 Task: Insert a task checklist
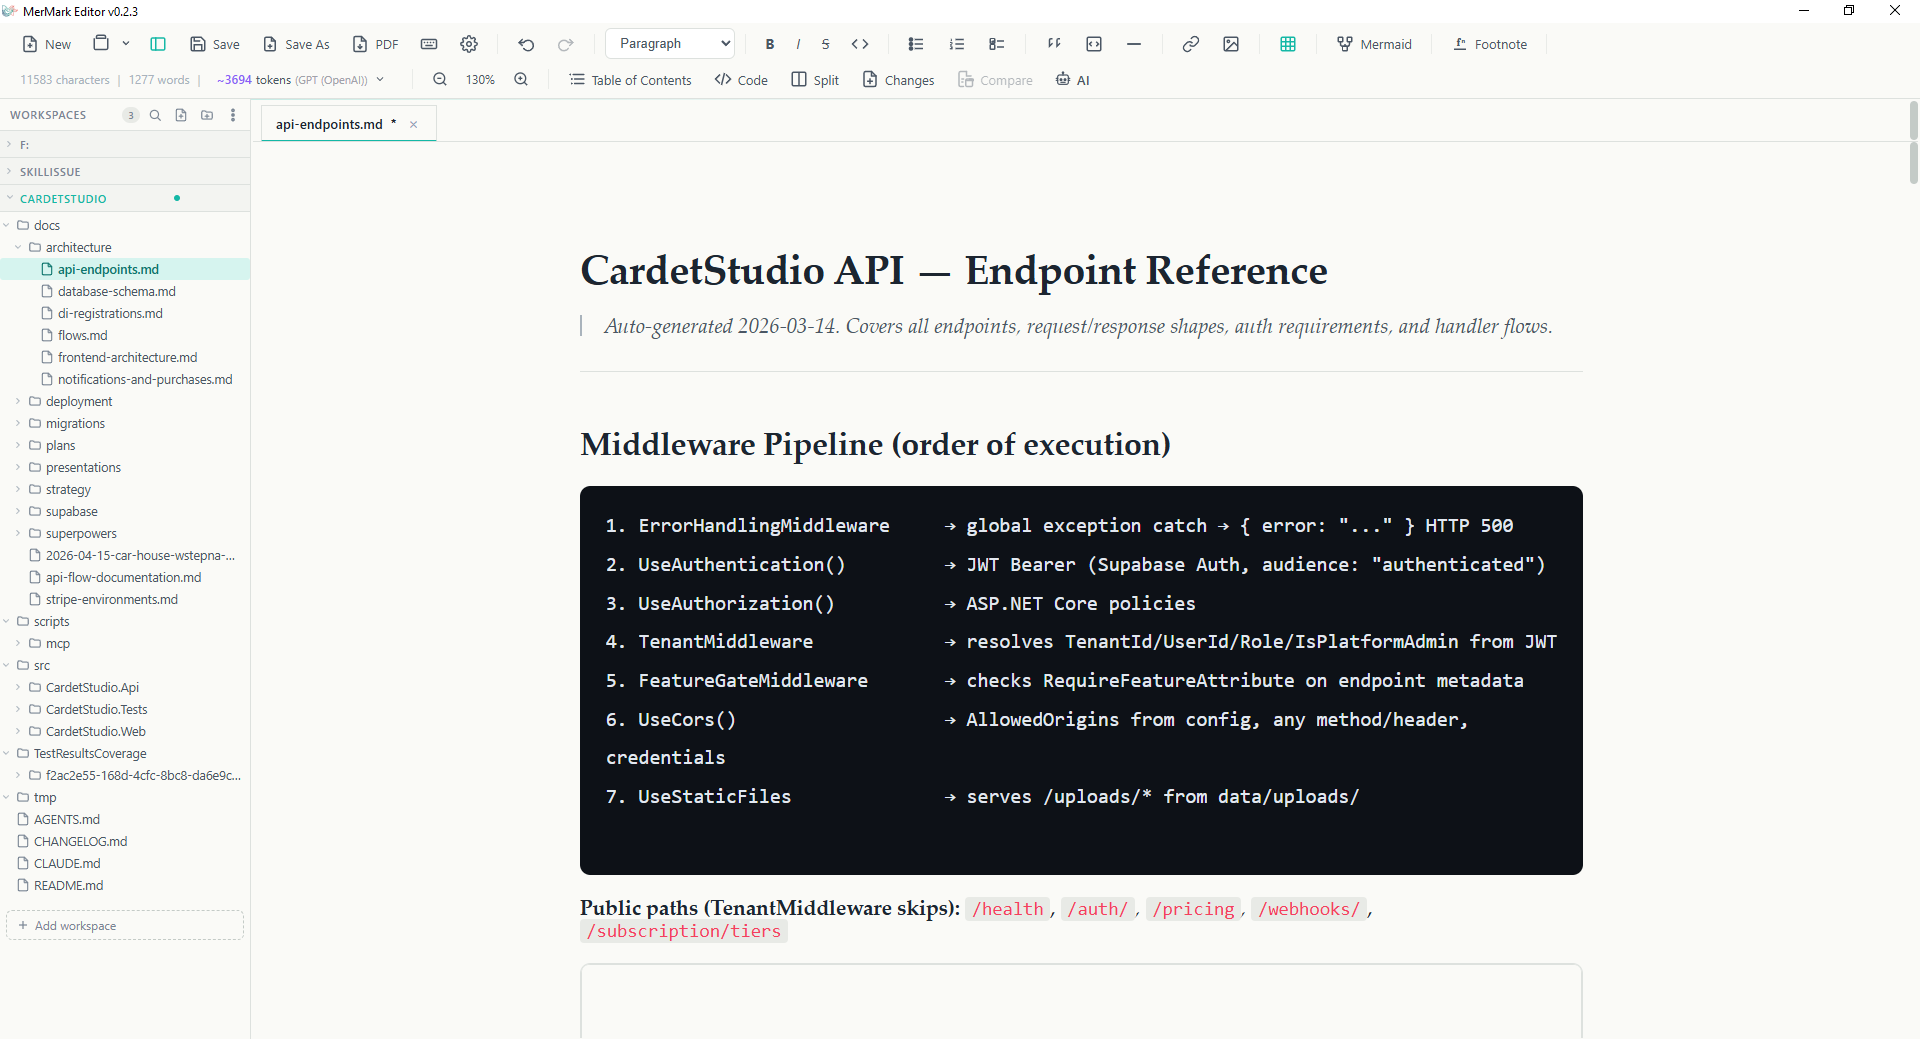996,44
